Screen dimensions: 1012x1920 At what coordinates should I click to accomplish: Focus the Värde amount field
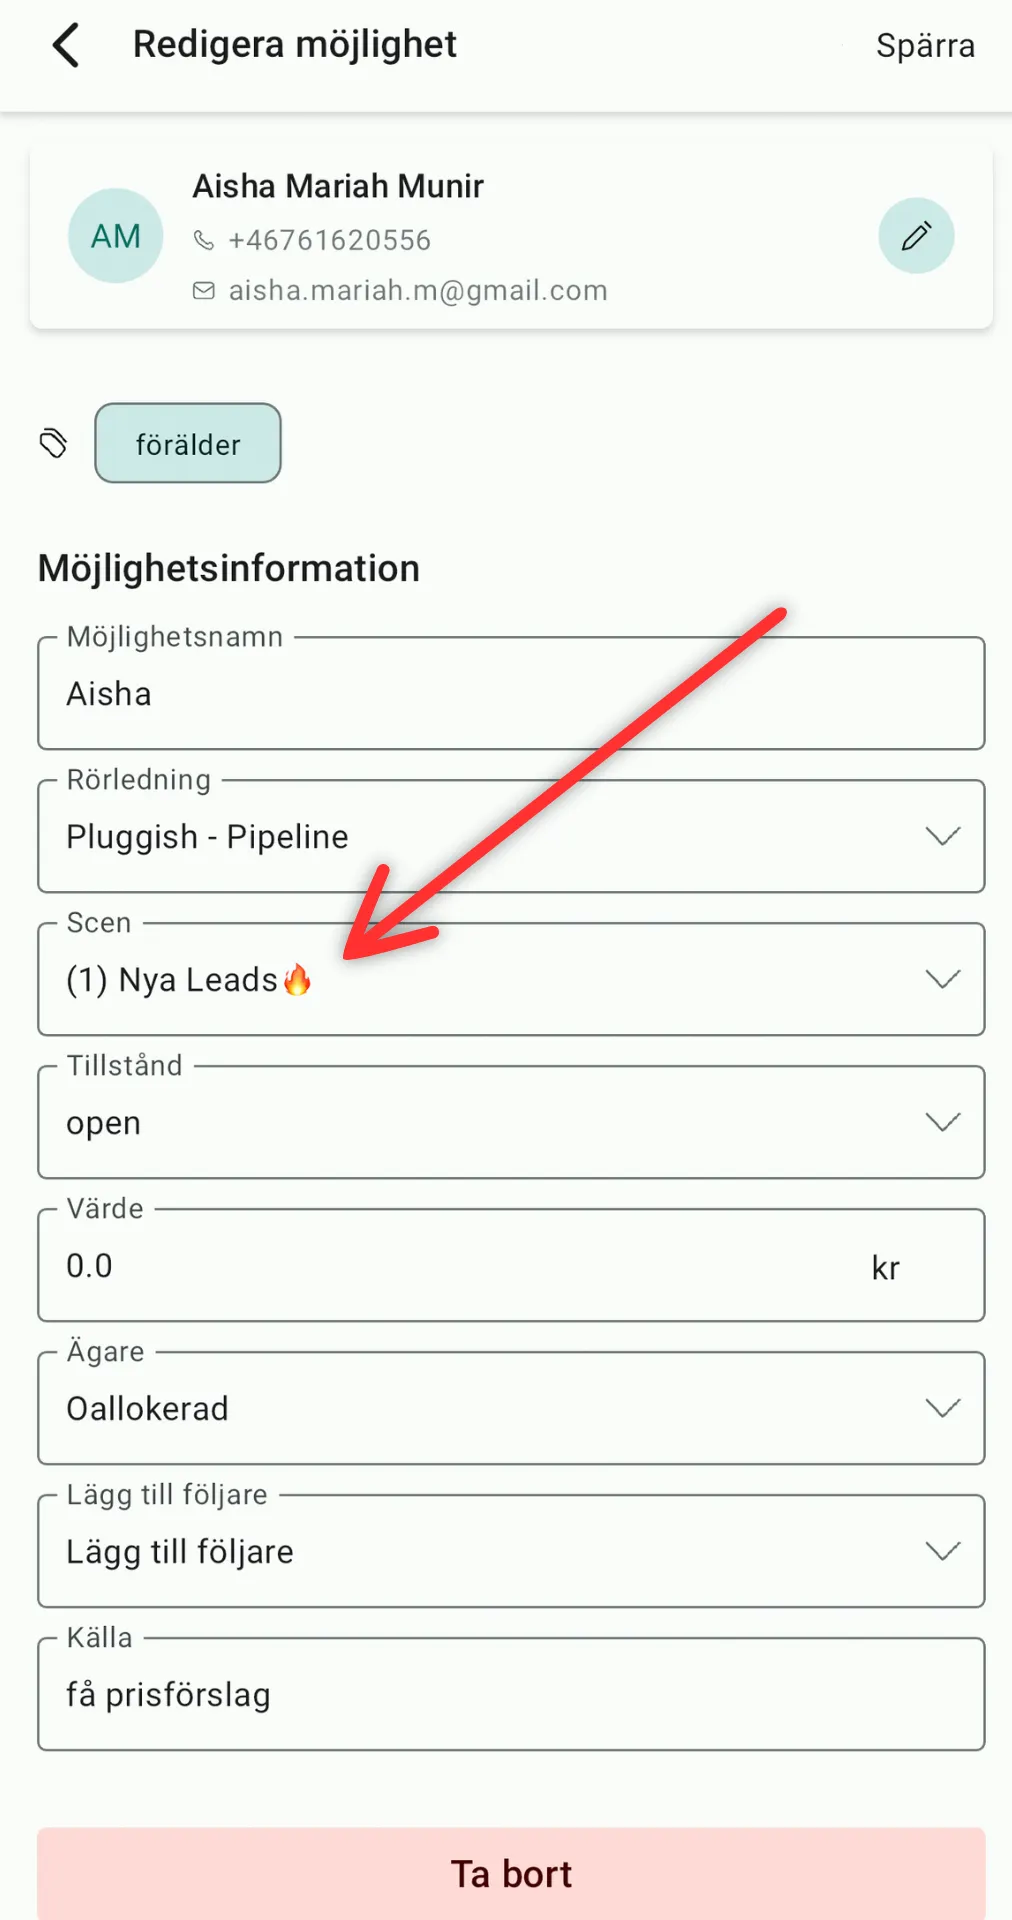click(x=450, y=1266)
